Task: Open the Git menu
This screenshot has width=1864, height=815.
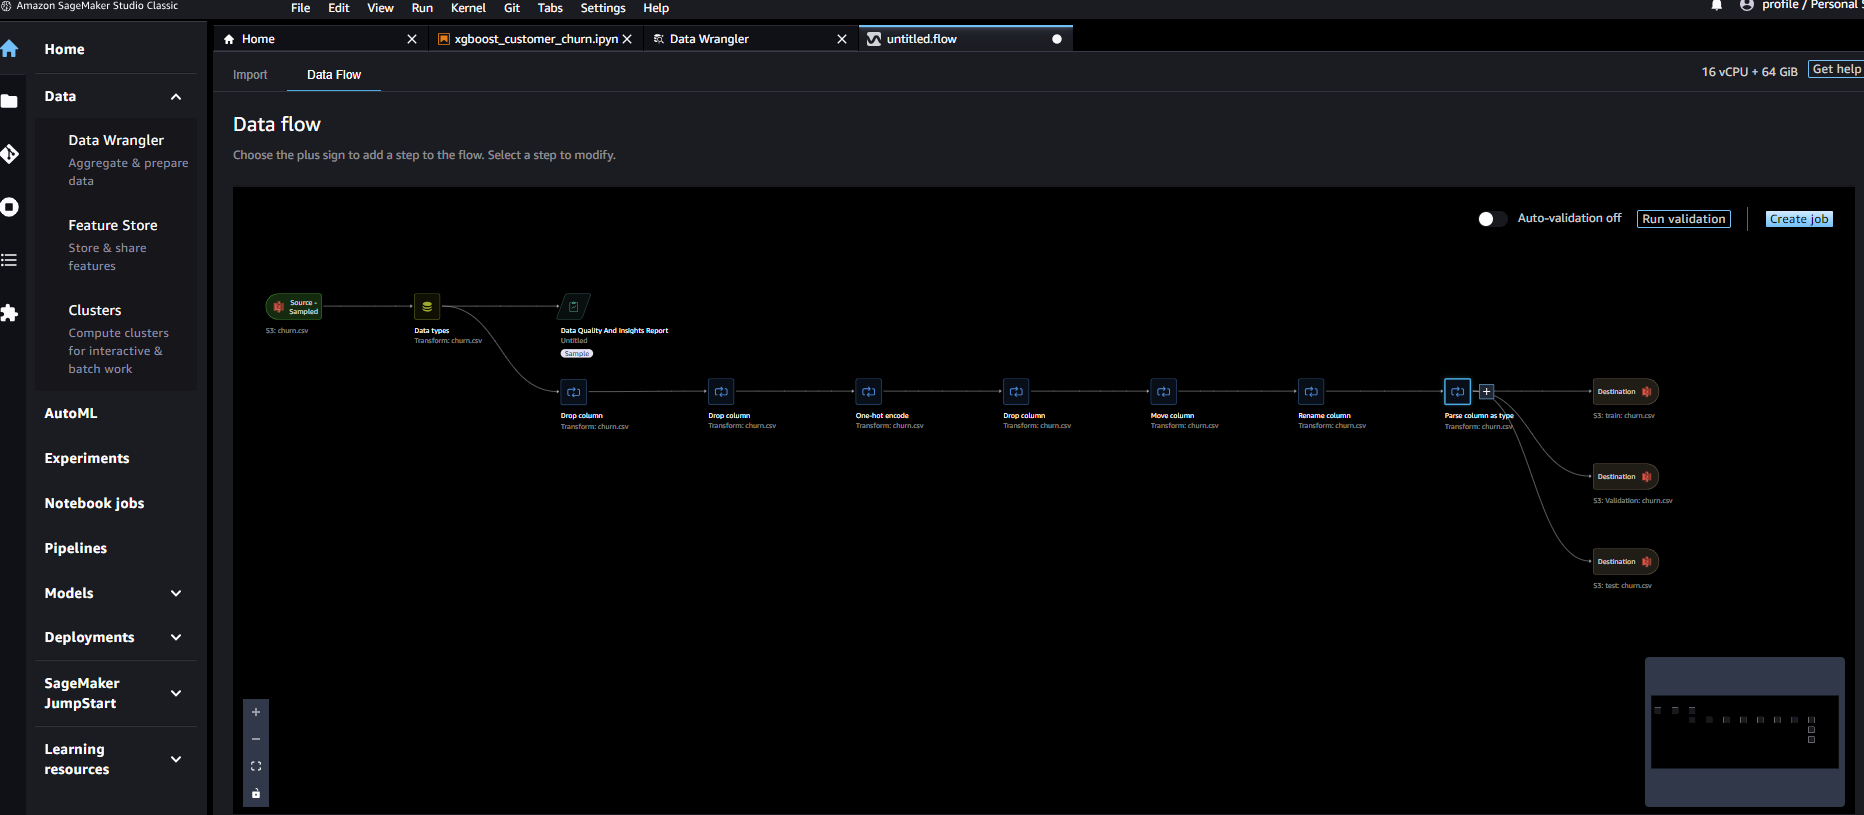Action: [512, 8]
